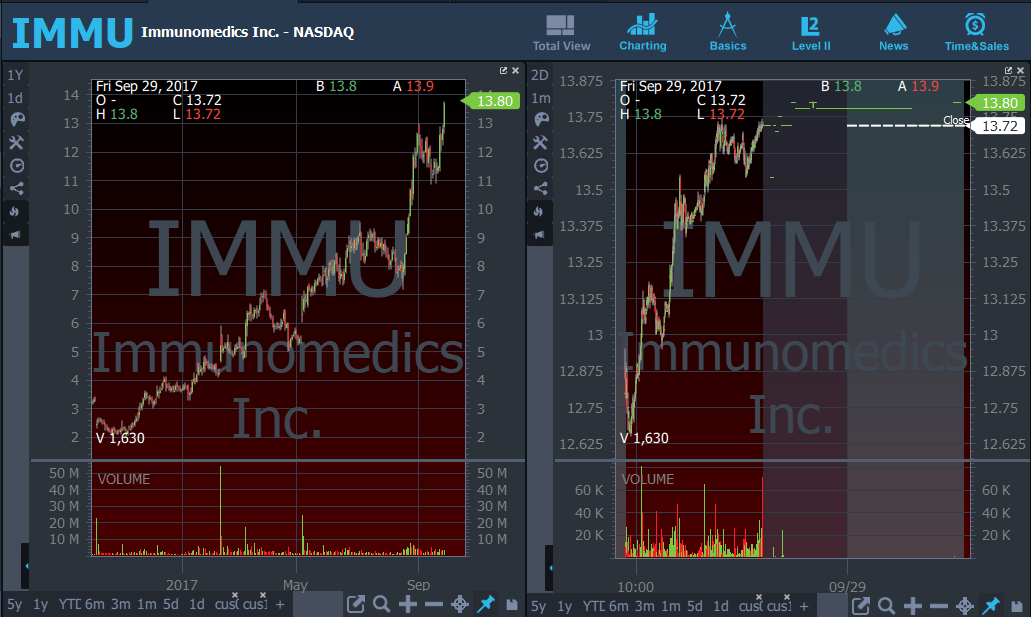Viewport: 1031px width, 617px height.
Task: Zoom in with plus on right chart
Action: (913, 606)
